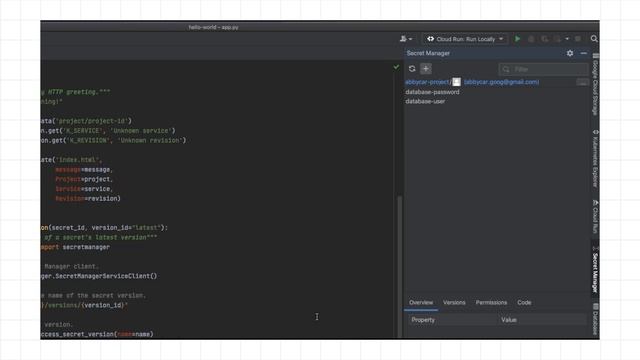Open Secret Manager panel settings gear
Image resolution: width=640 pixels, height=360 pixels.
coord(570,53)
